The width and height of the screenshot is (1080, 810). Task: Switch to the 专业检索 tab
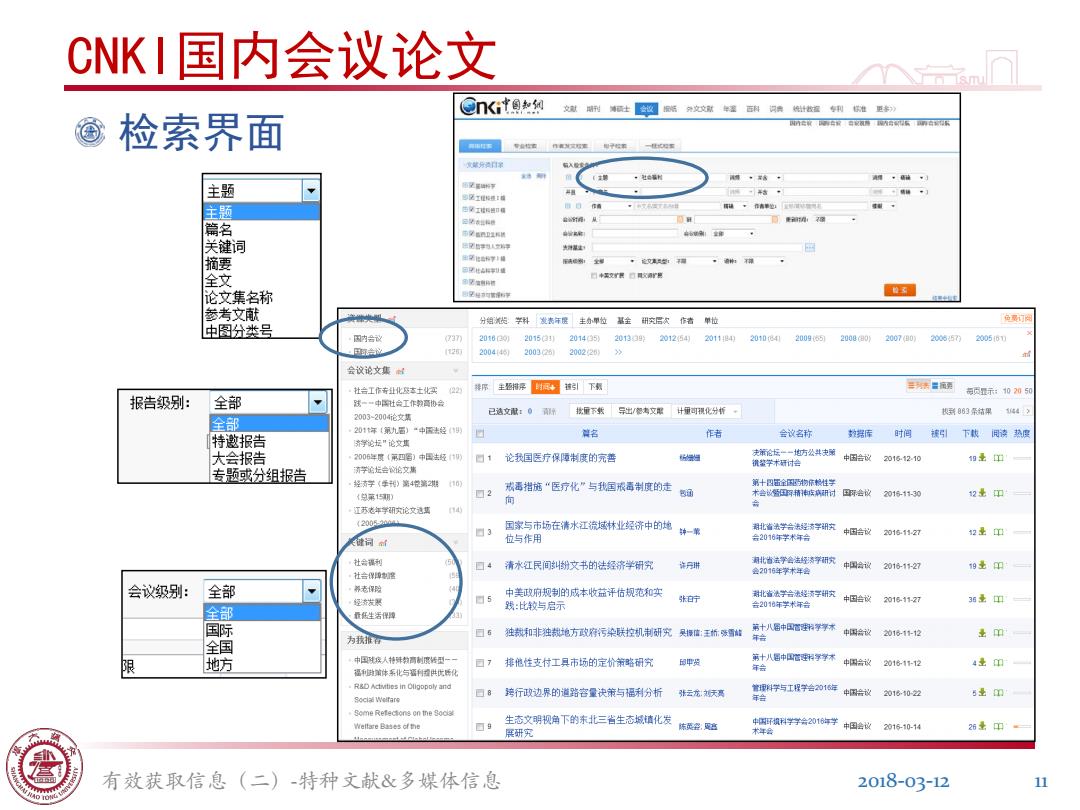pos(525,146)
